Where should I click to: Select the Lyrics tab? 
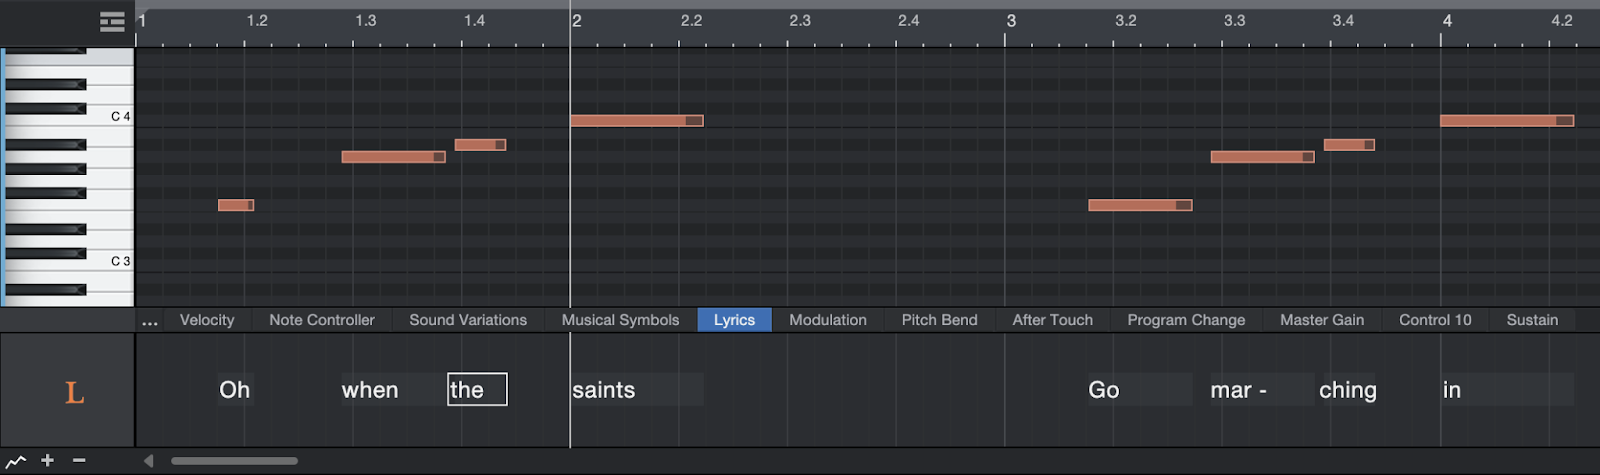(x=734, y=320)
